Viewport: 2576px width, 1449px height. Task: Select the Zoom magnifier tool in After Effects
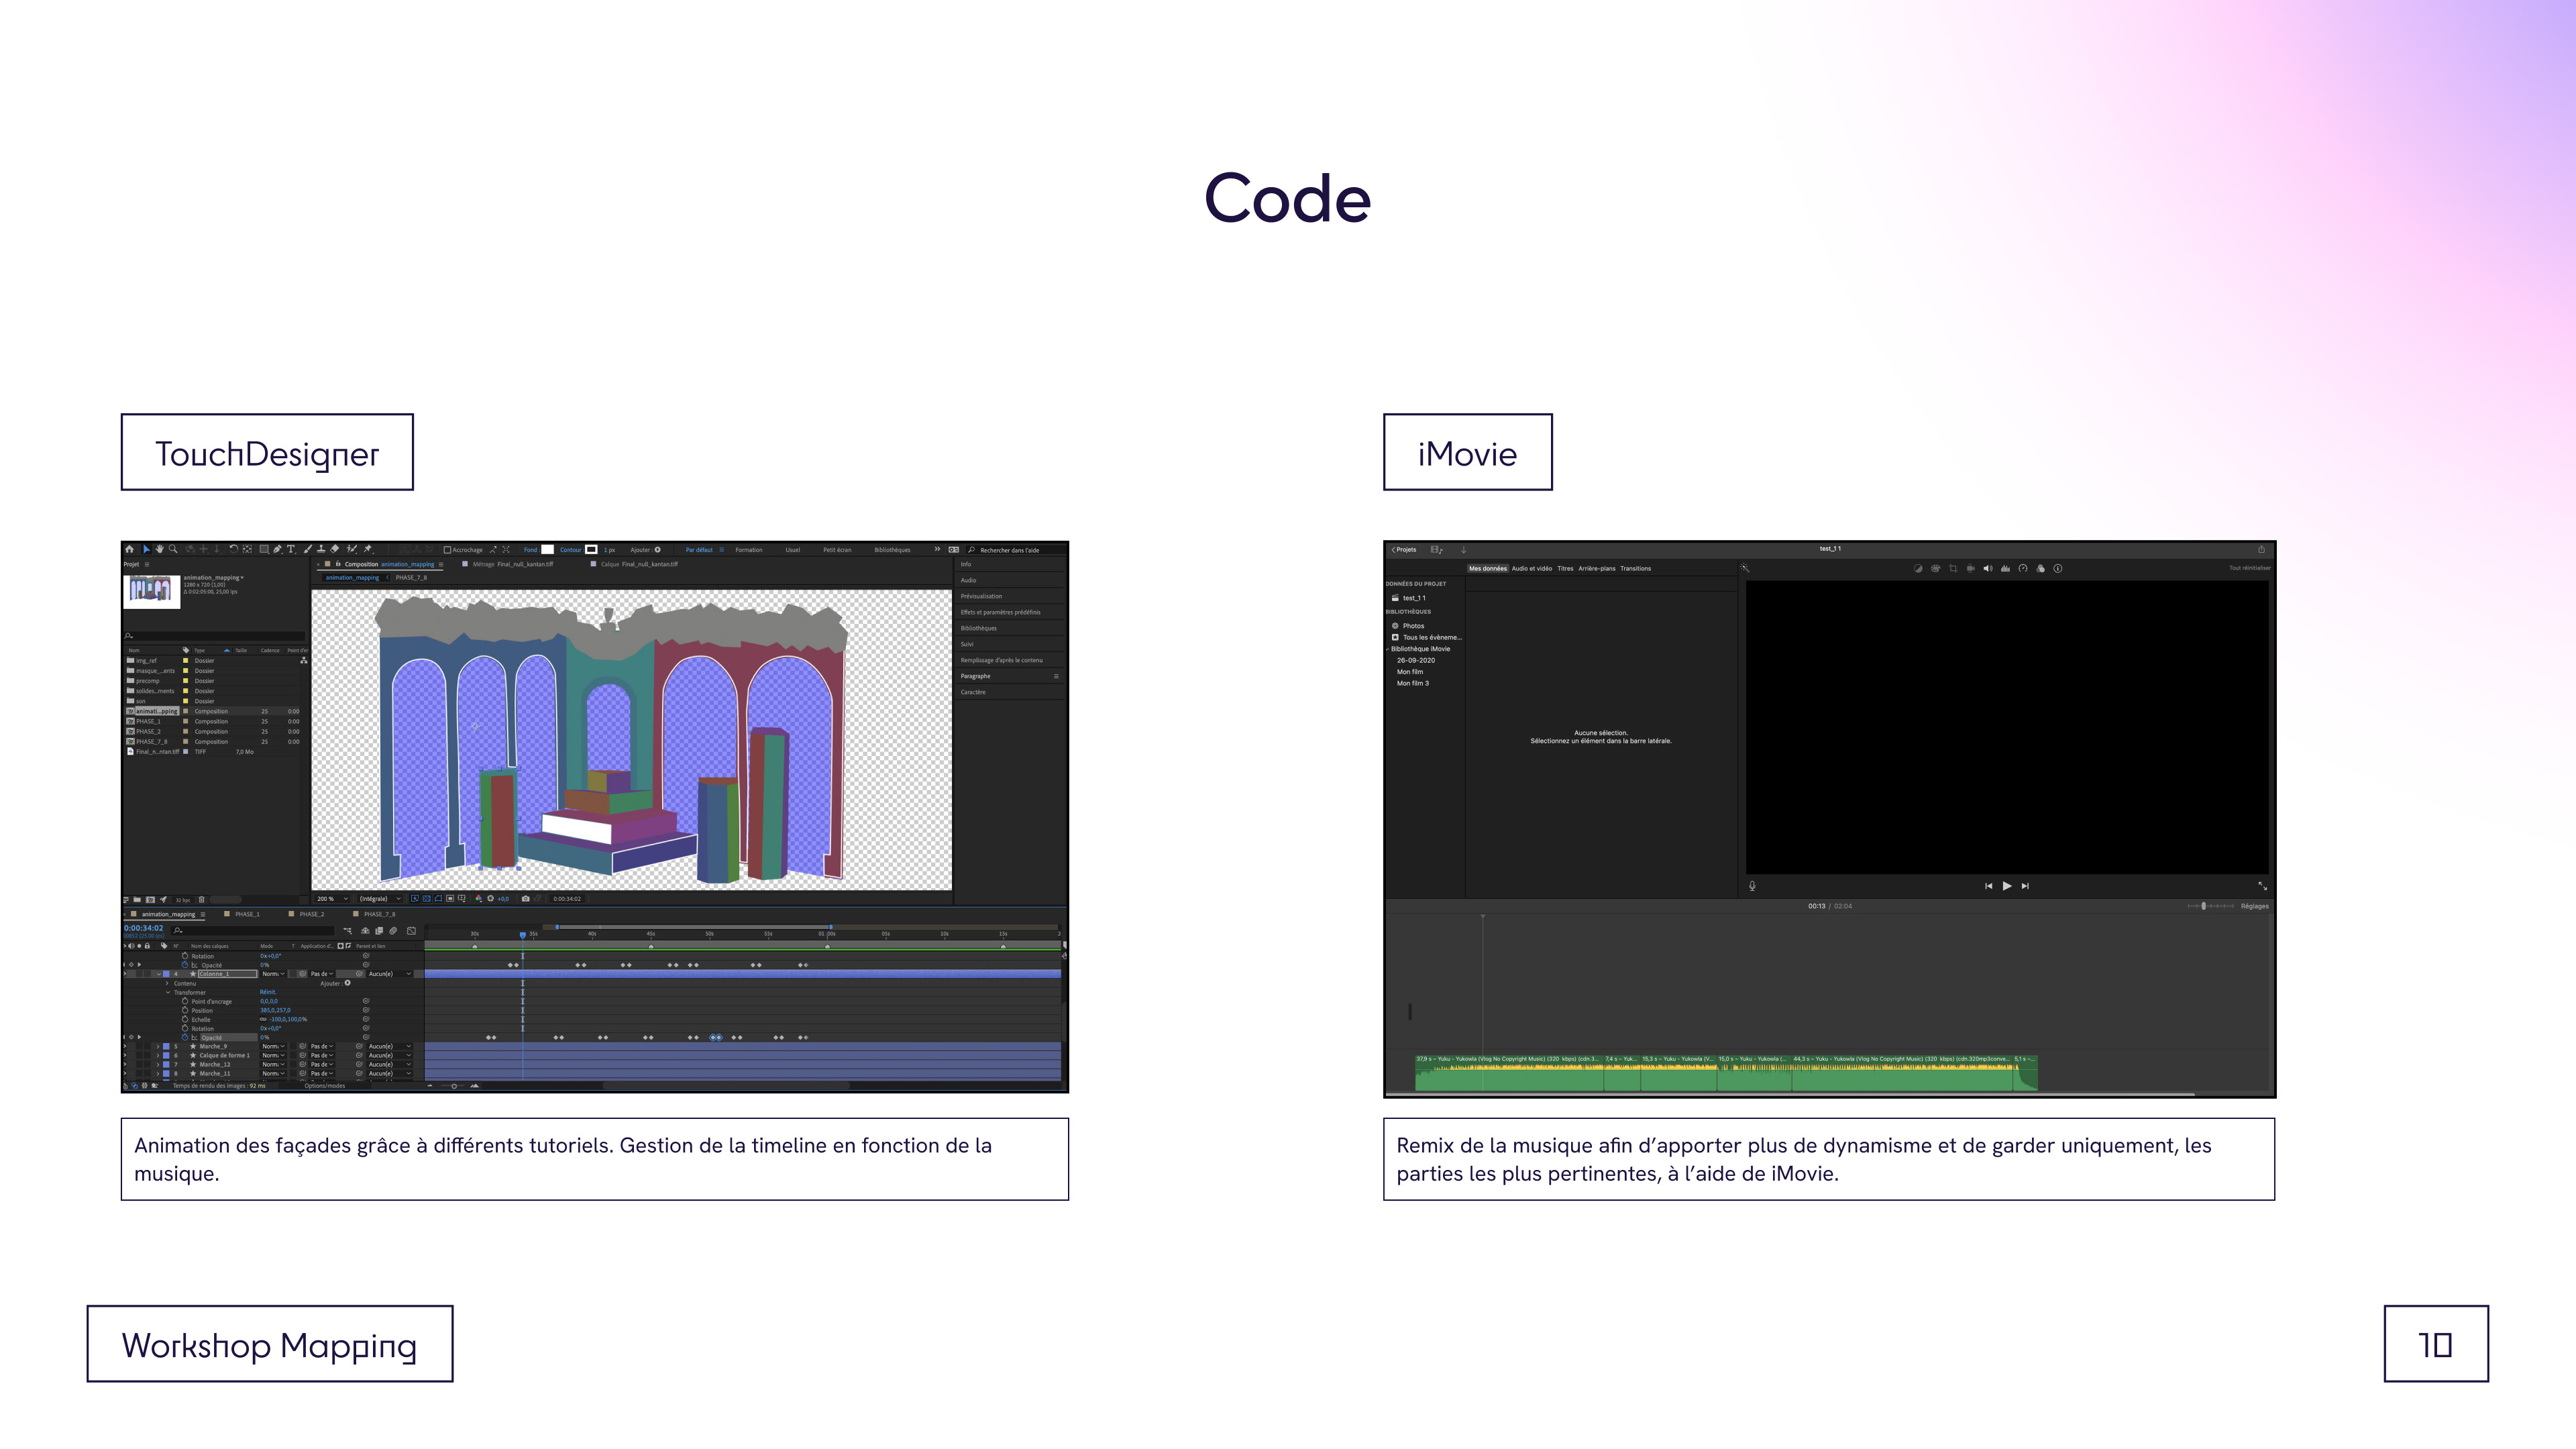(173, 549)
